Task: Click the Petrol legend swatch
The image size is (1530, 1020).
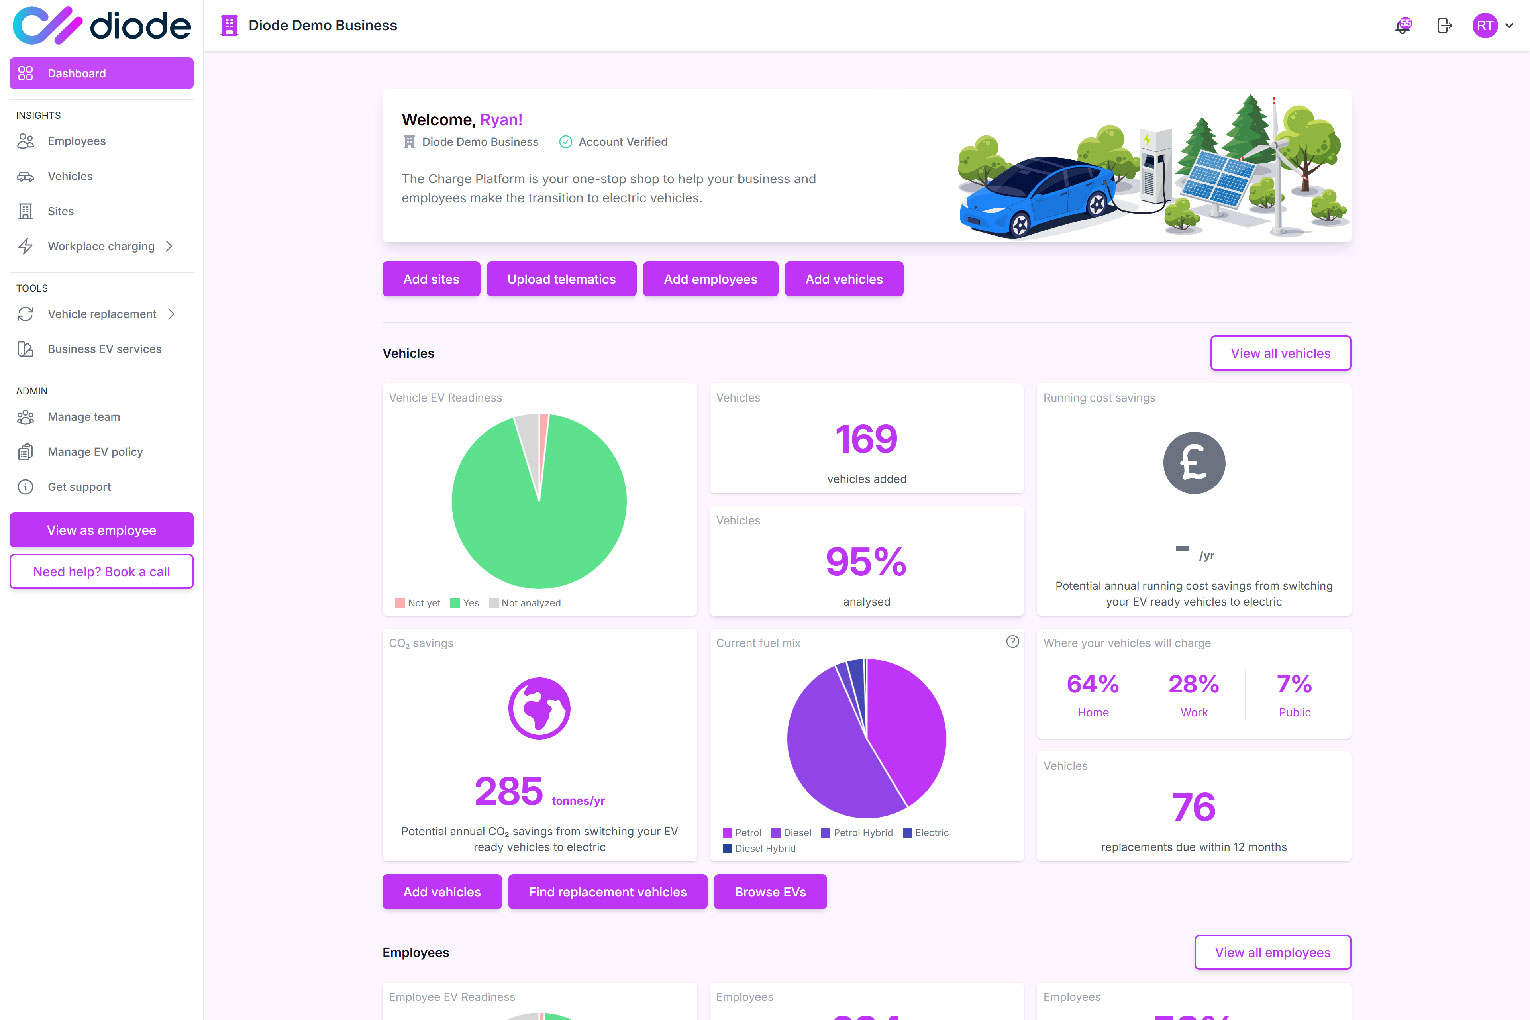Action: 727,832
